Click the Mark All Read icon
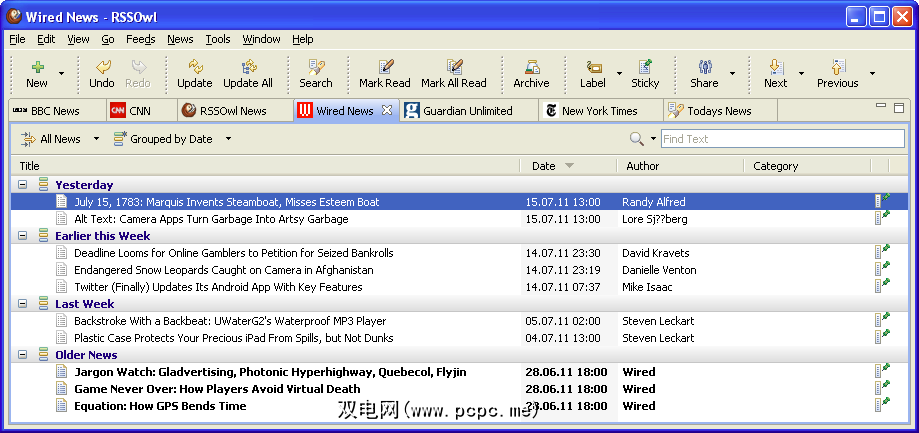 click(453, 68)
